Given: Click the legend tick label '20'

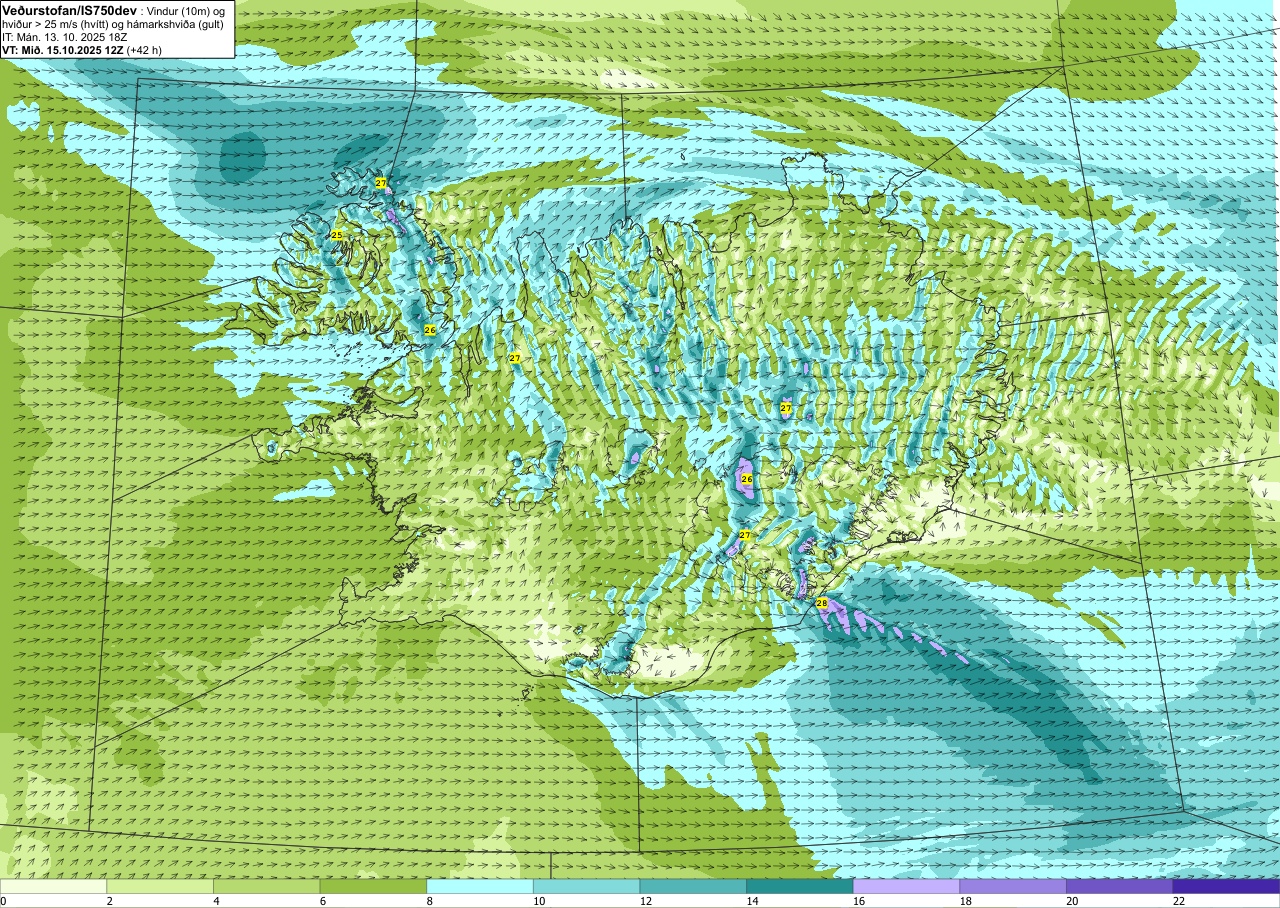Looking at the screenshot, I should click(1072, 901).
